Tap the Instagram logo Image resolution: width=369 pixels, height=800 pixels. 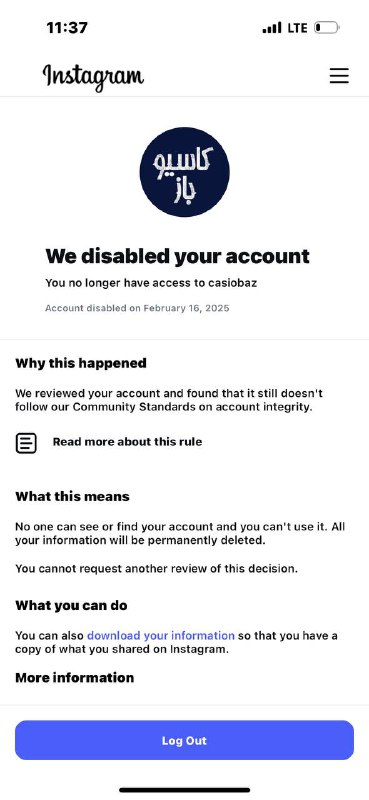coord(93,78)
